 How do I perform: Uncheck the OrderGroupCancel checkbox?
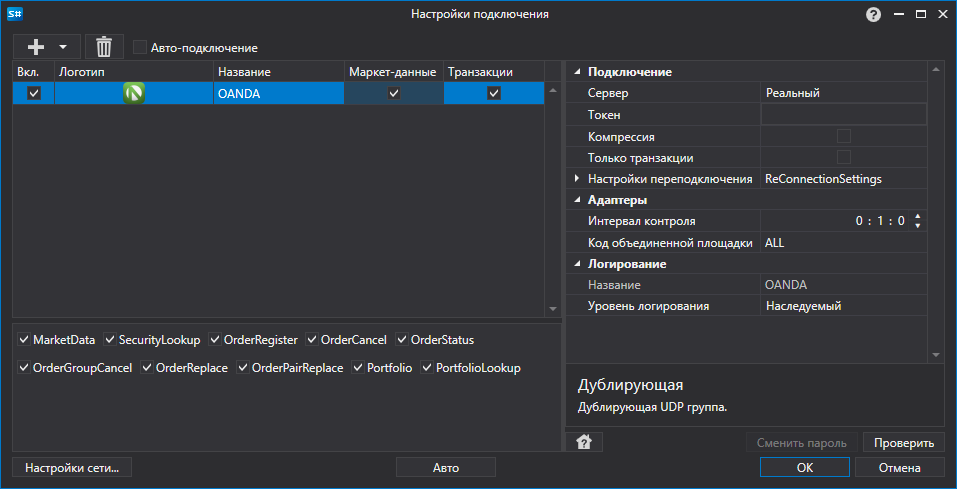(x=24, y=368)
